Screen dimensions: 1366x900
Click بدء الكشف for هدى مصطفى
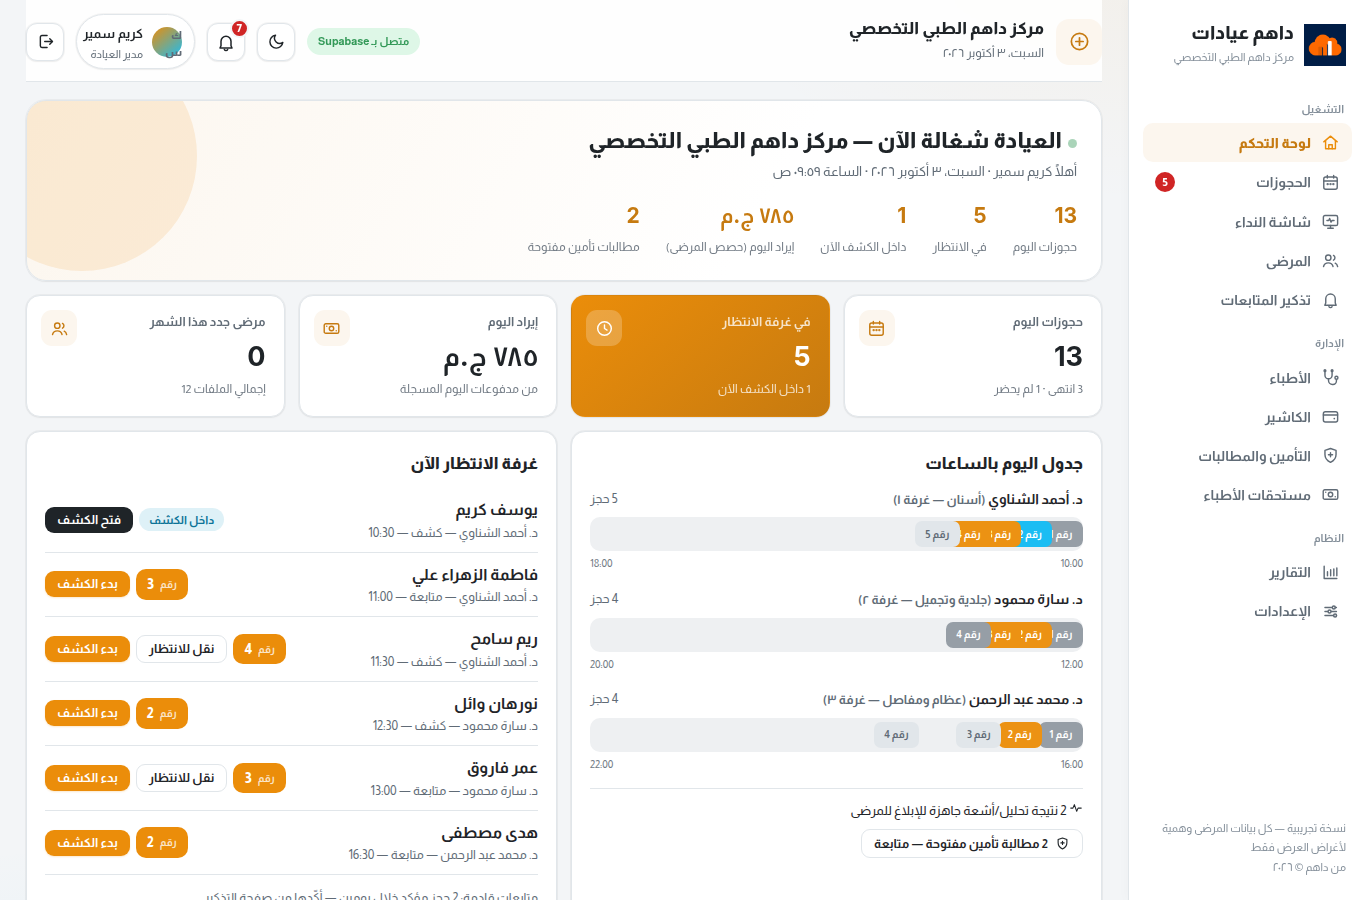87,843
